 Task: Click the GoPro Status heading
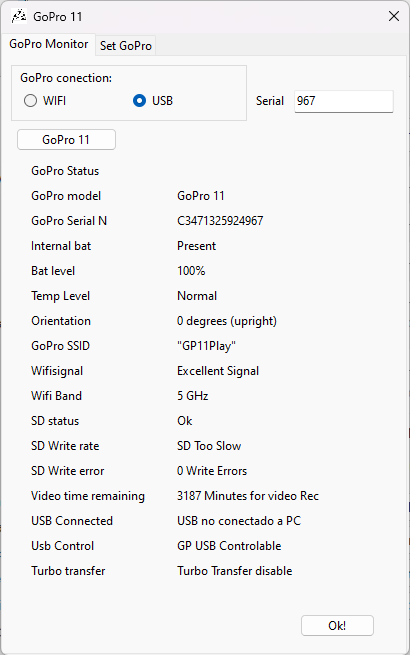click(65, 171)
